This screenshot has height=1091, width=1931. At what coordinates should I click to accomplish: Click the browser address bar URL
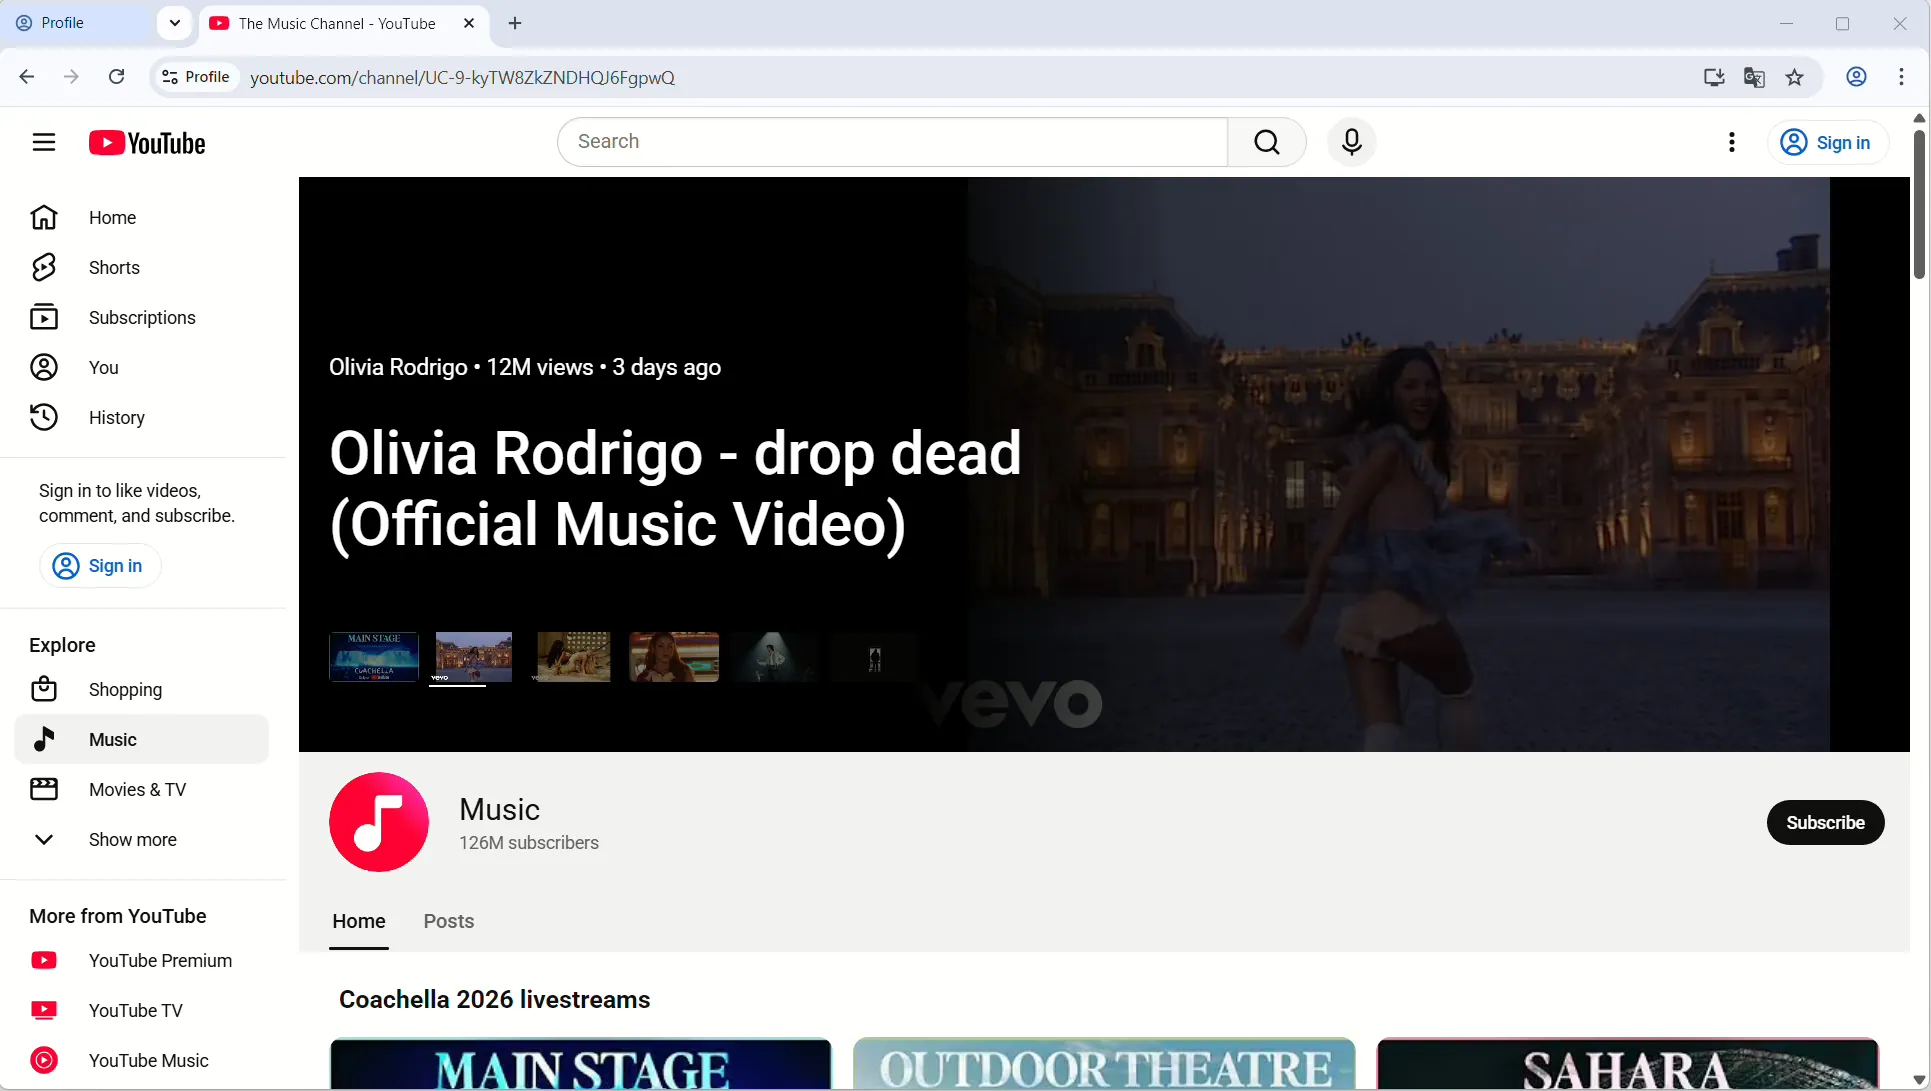462,77
